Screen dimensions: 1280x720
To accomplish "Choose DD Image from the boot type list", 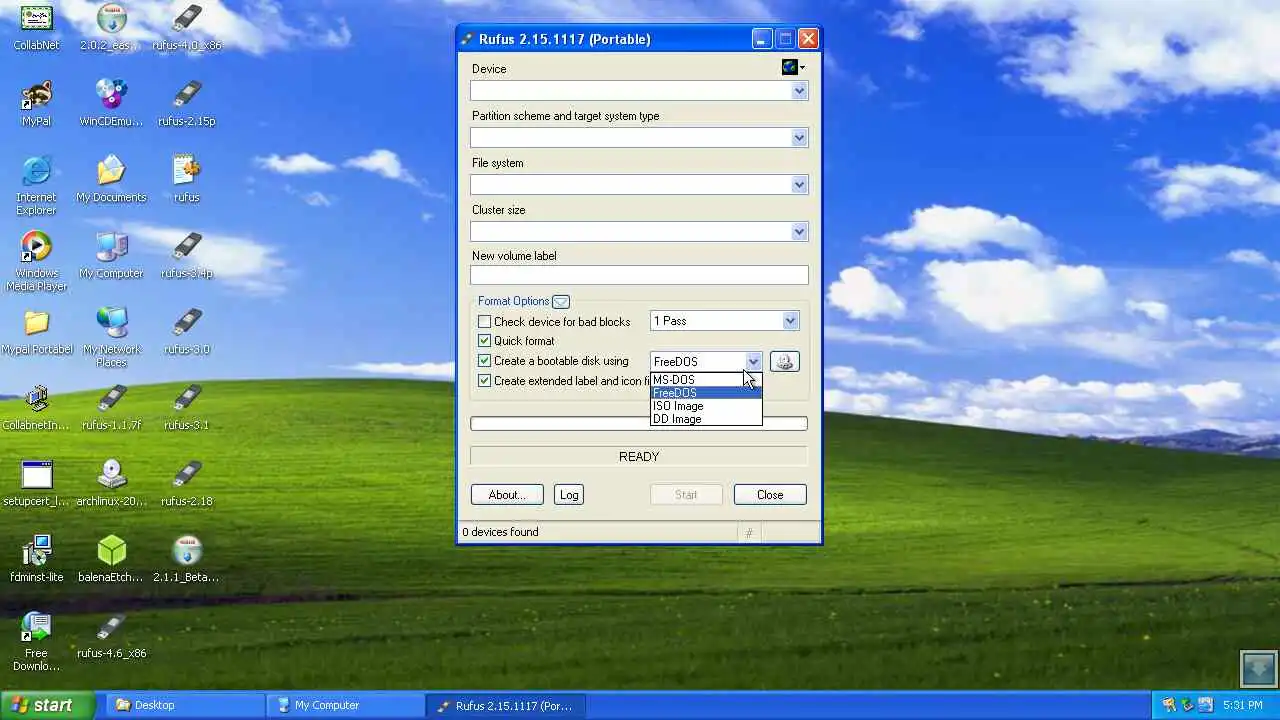I will pos(706,419).
